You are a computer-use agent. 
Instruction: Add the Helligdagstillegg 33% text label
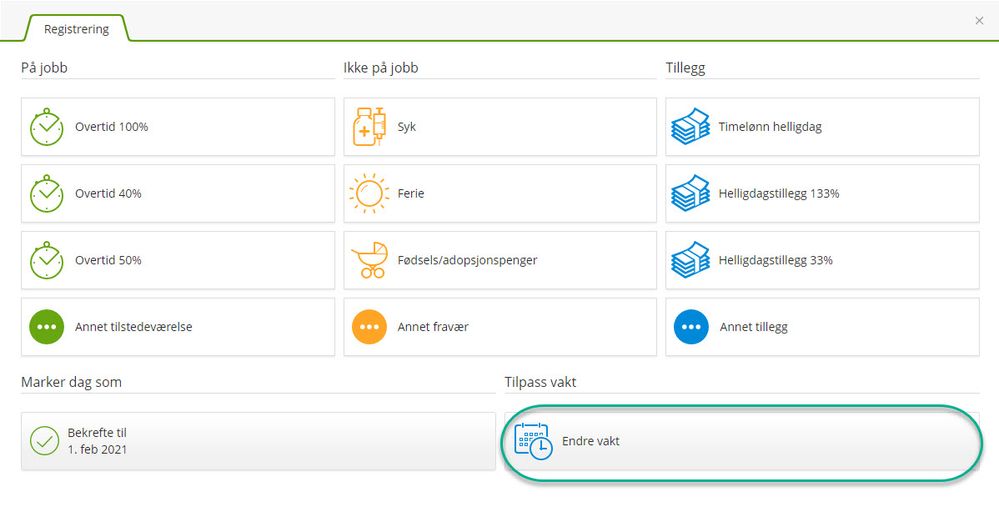[x=776, y=260]
